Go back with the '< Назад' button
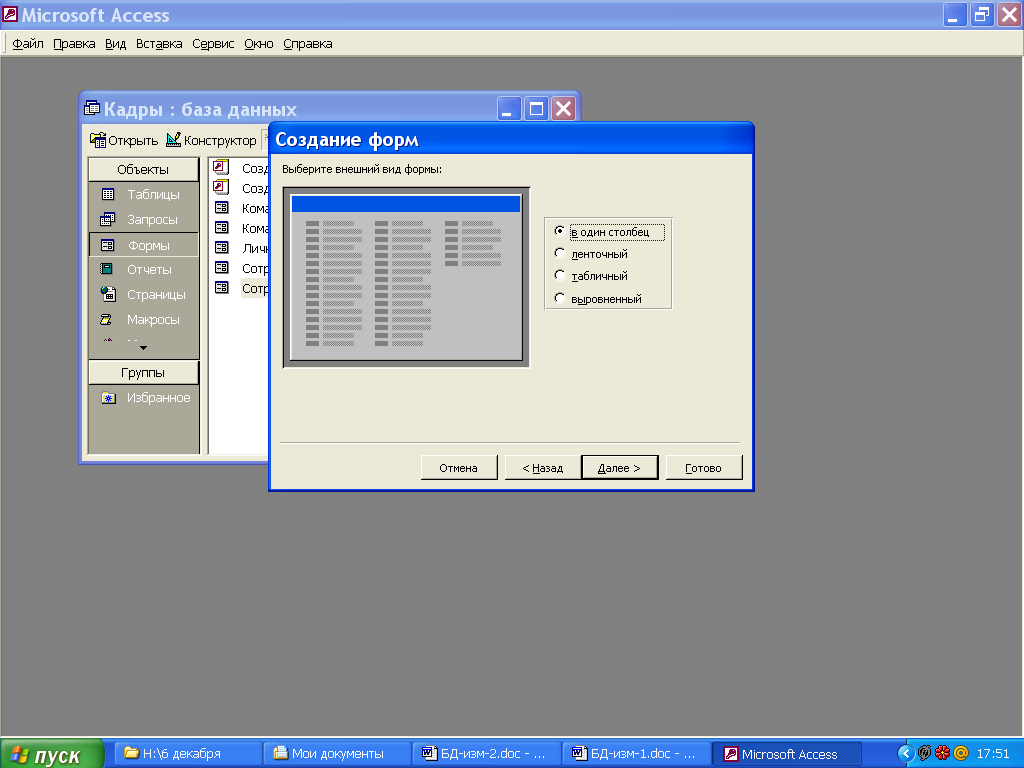The height and width of the screenshot is (768, 1024). [543, 468]
